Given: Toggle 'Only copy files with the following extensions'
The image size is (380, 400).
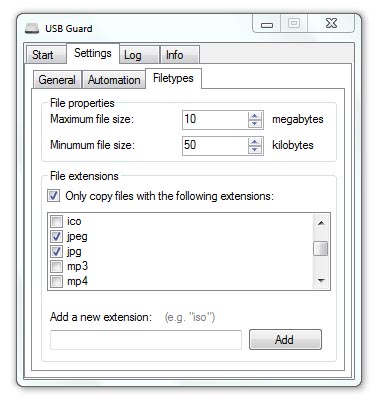Looking at the screenshot, I should (54, 196).
